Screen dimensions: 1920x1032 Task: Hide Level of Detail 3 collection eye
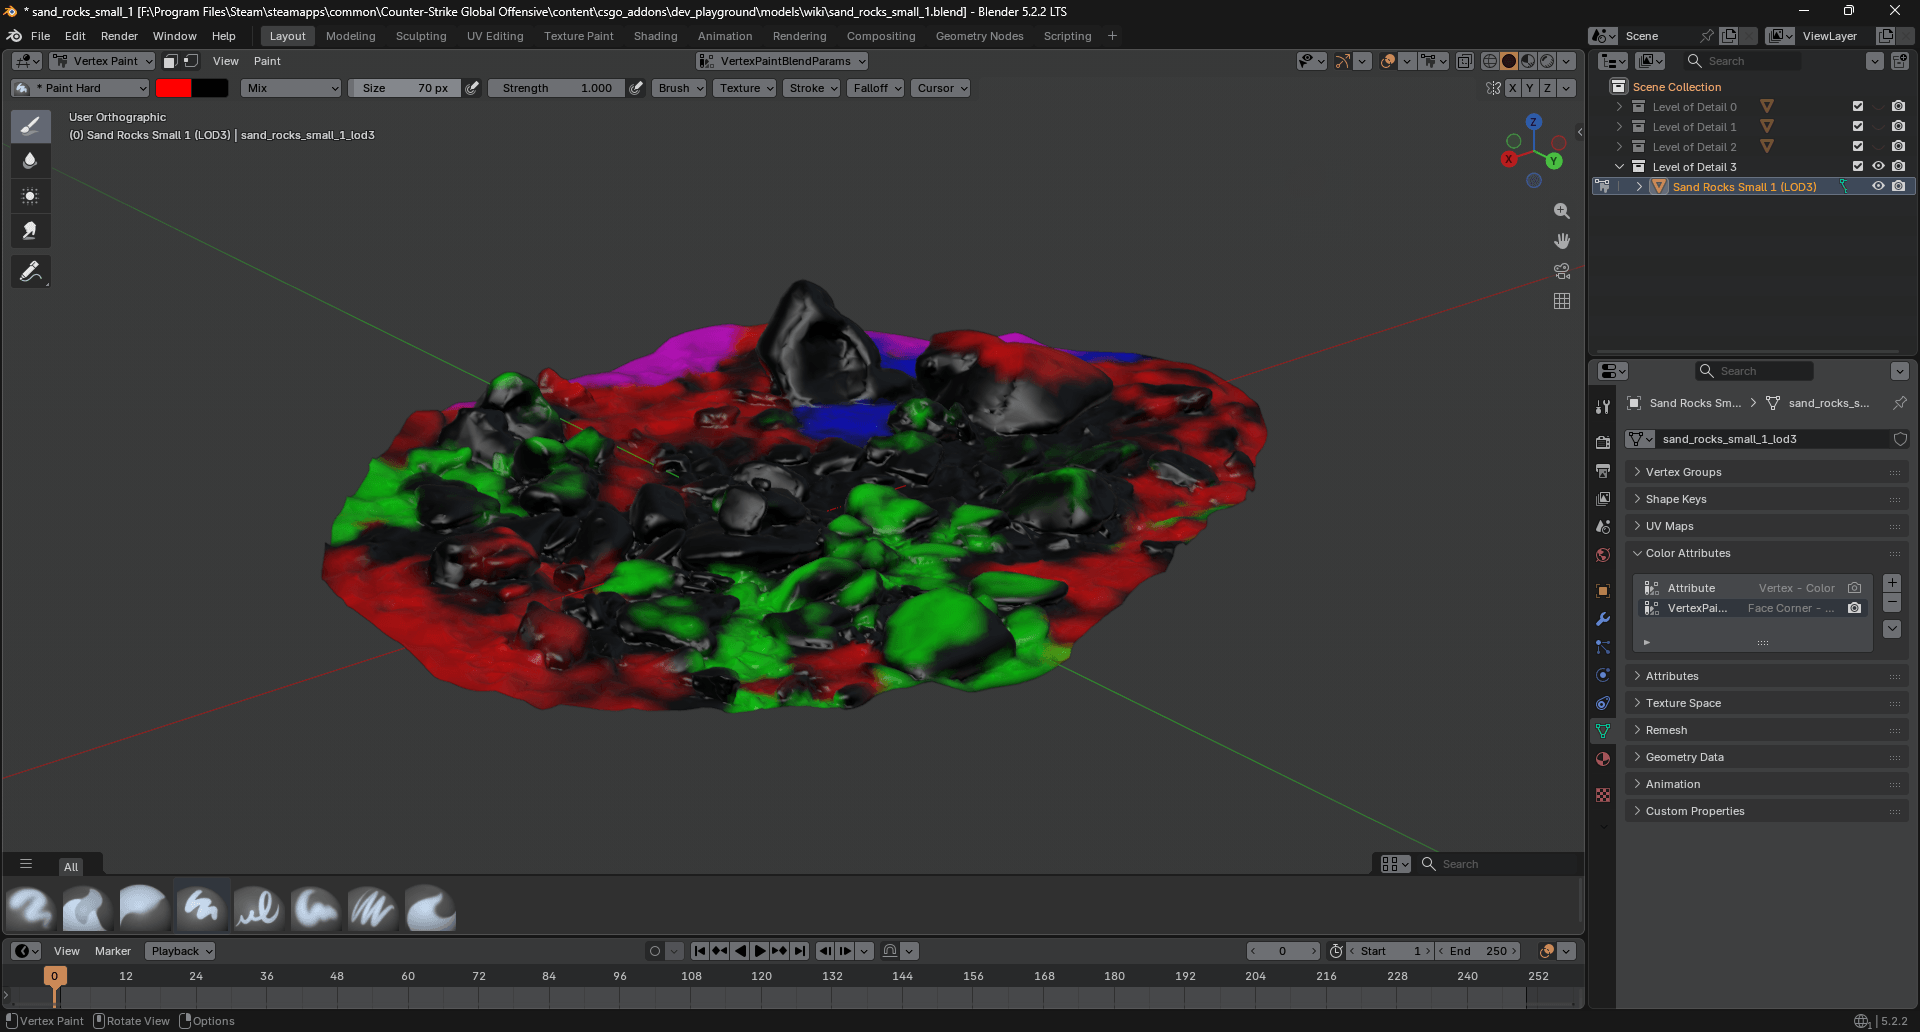pos(1878,166)
